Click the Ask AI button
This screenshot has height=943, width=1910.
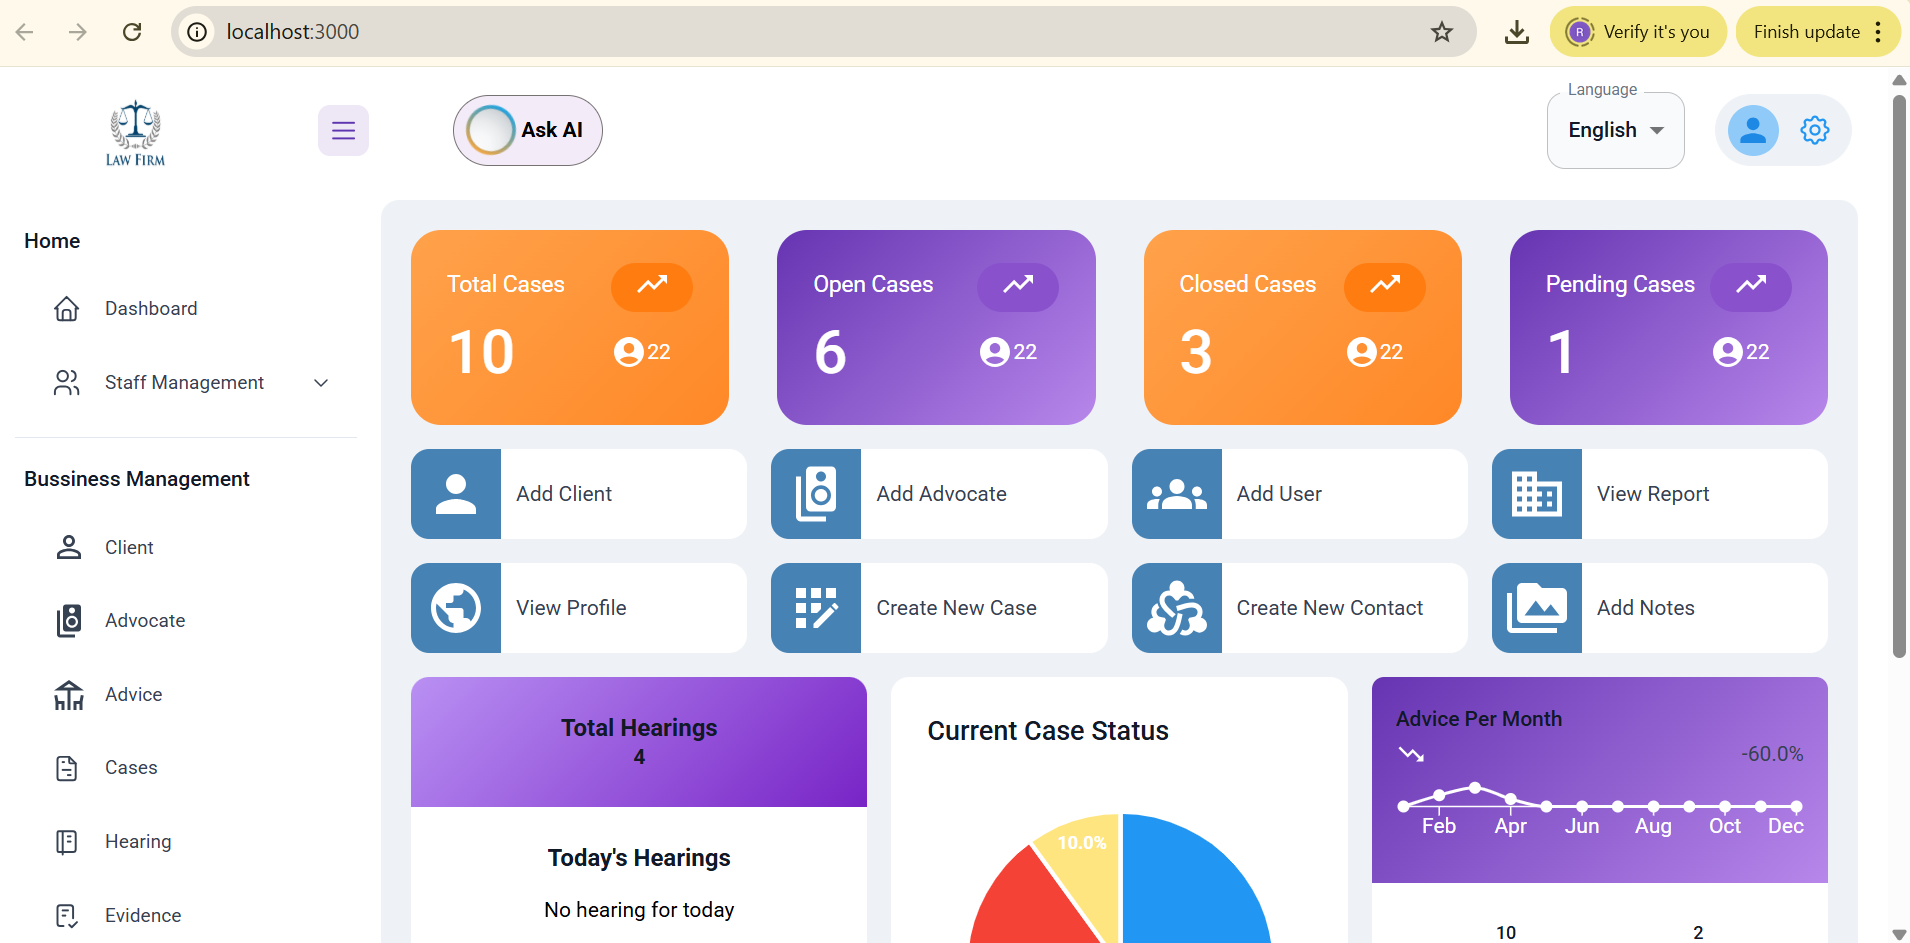click(527, 131)
